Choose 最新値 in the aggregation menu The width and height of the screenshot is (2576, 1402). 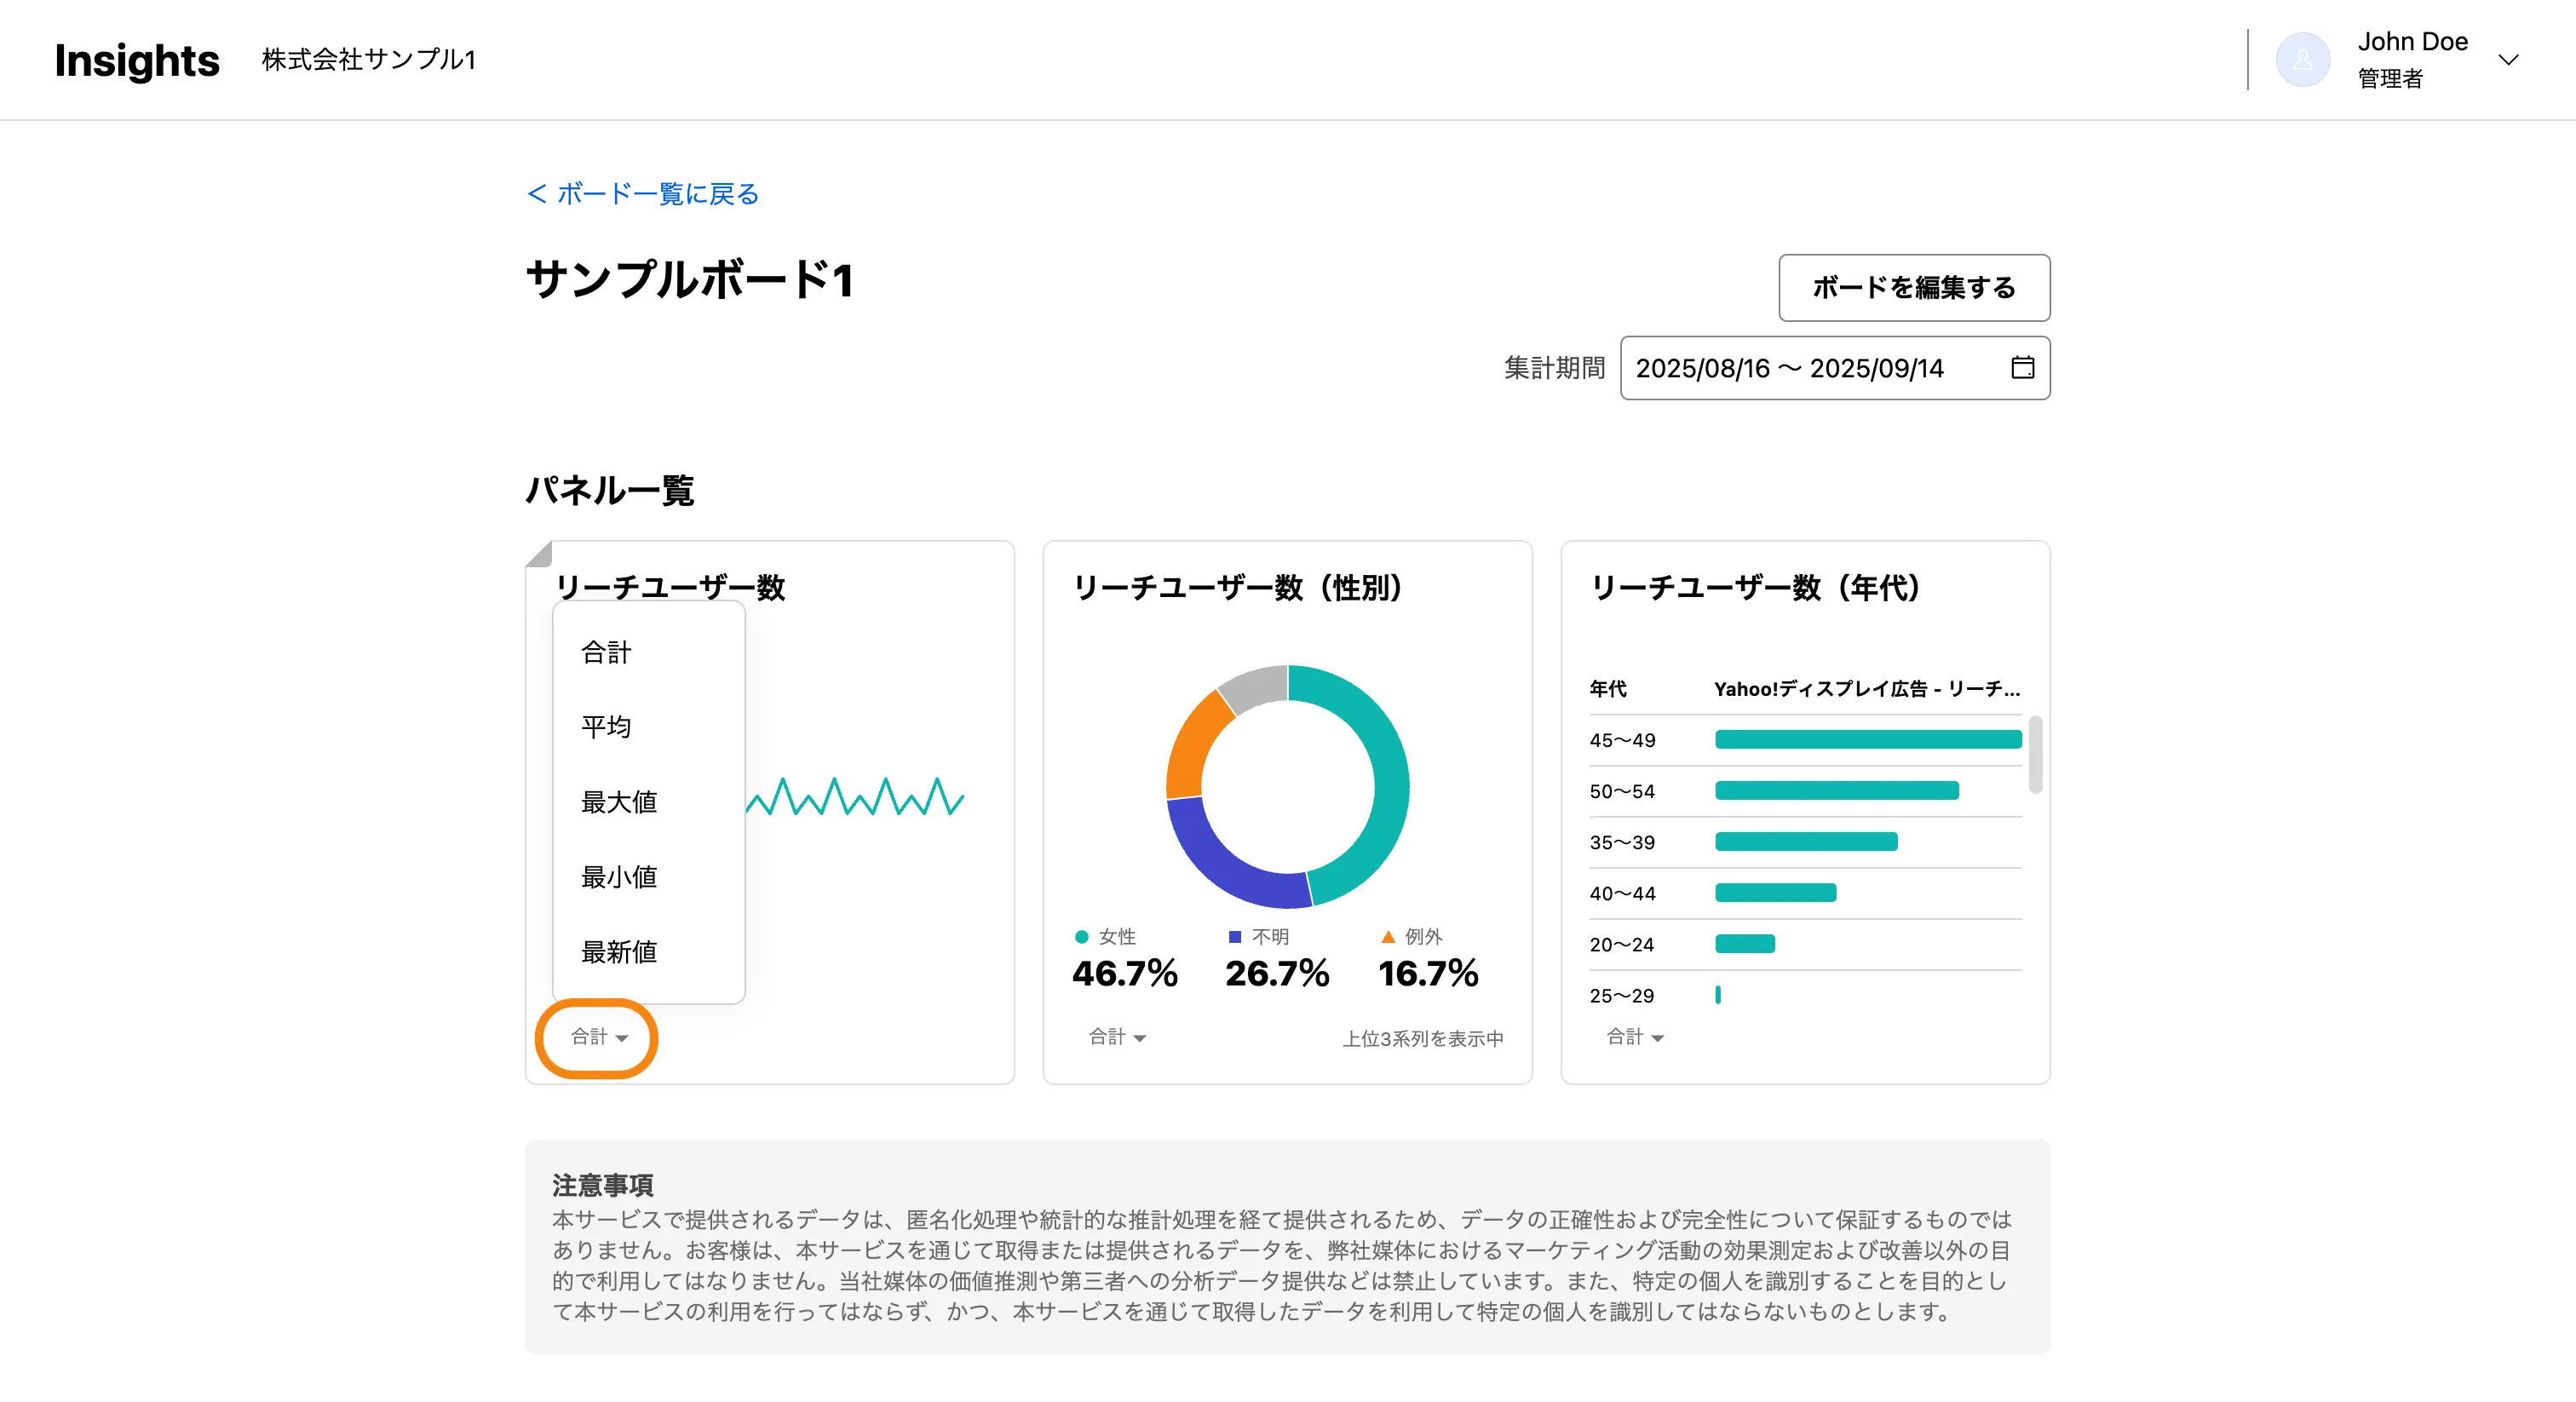[x=618, y=951]
